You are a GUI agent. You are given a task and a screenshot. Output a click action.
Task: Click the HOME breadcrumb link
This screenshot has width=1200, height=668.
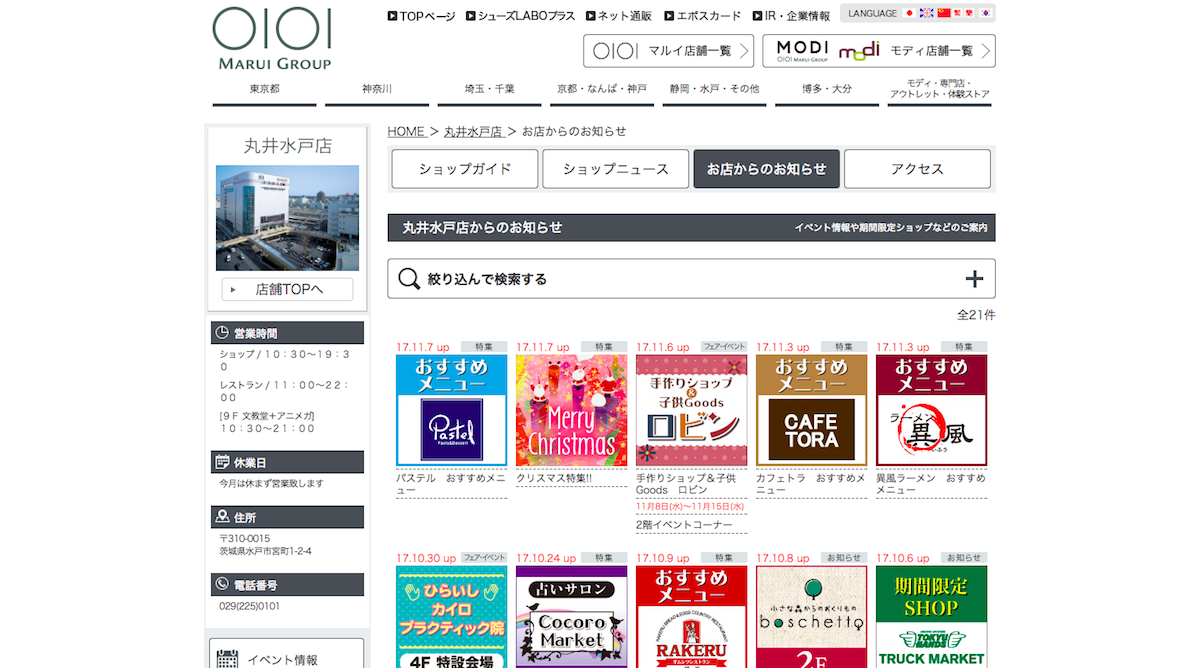click(x=406, y=132)
